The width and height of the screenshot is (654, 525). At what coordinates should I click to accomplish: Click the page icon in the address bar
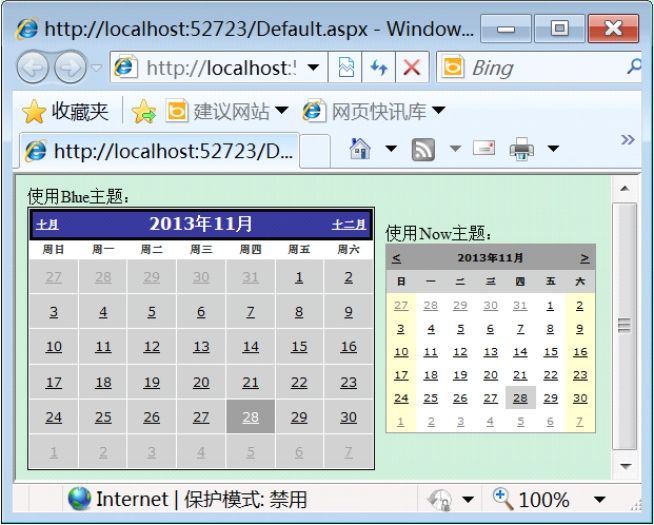(x=124, y=67)
